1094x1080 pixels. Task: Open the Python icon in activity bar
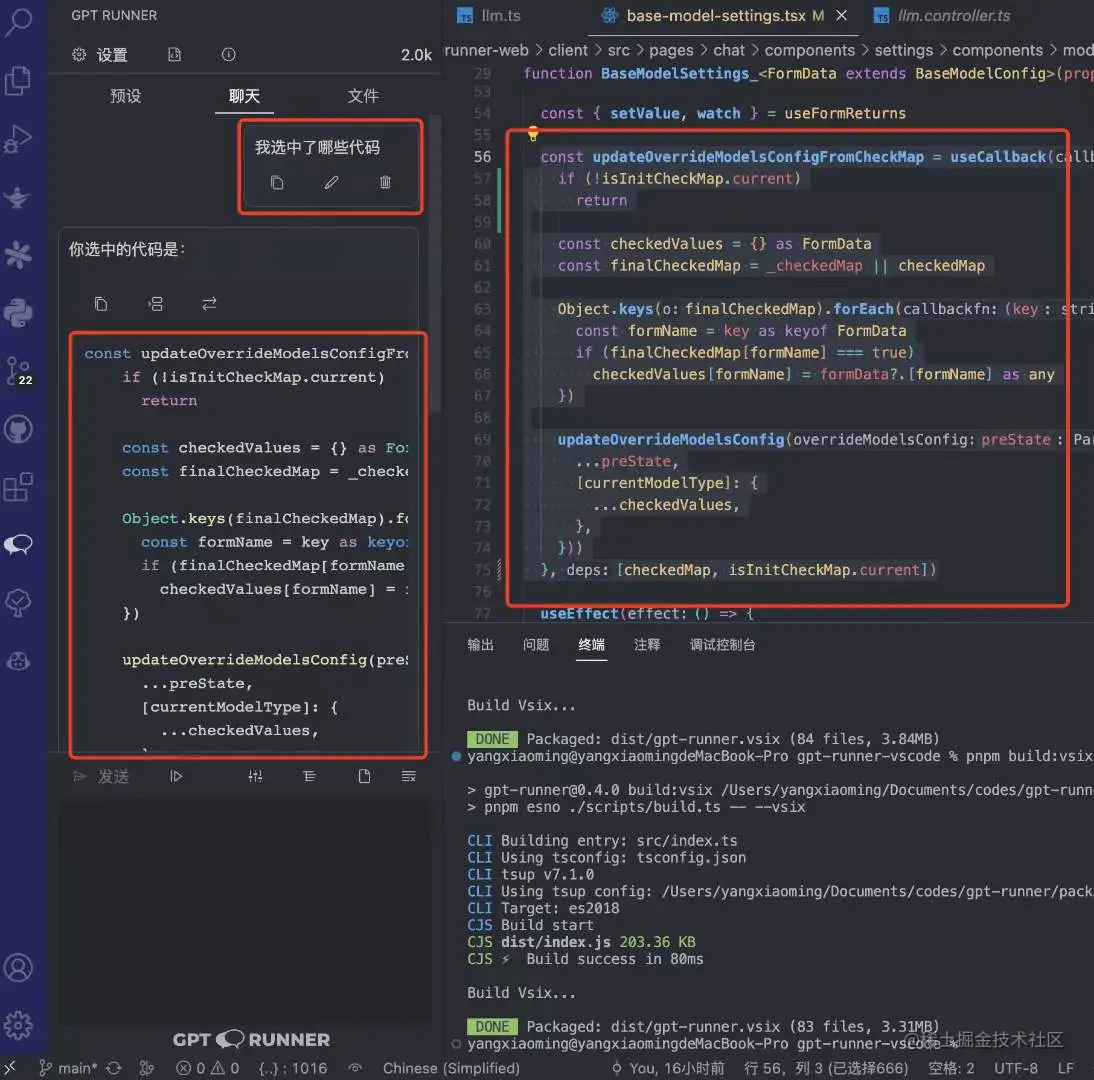pos(18,312)
